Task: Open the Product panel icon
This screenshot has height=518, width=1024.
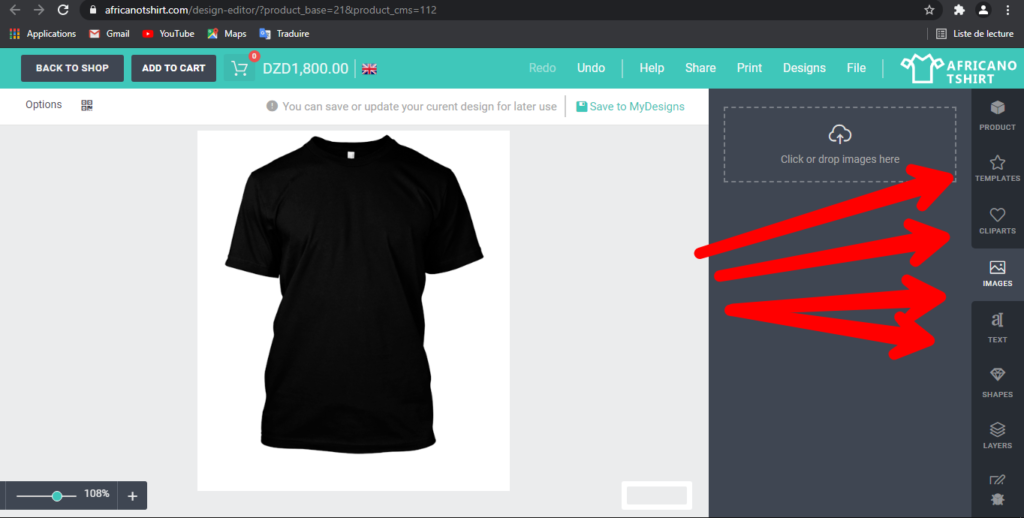Action: pos(997,115)
